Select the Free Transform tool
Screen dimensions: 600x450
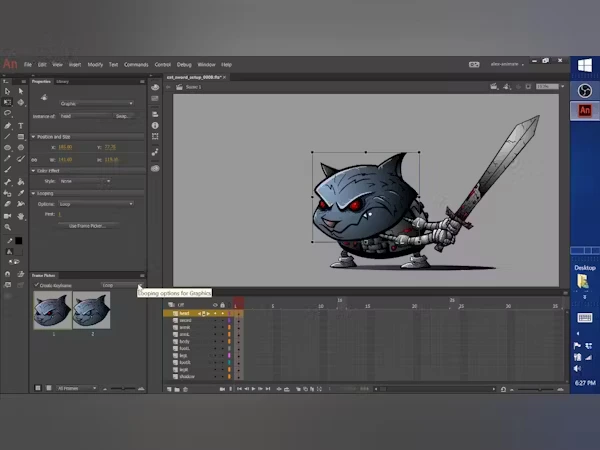pos(7,102)
